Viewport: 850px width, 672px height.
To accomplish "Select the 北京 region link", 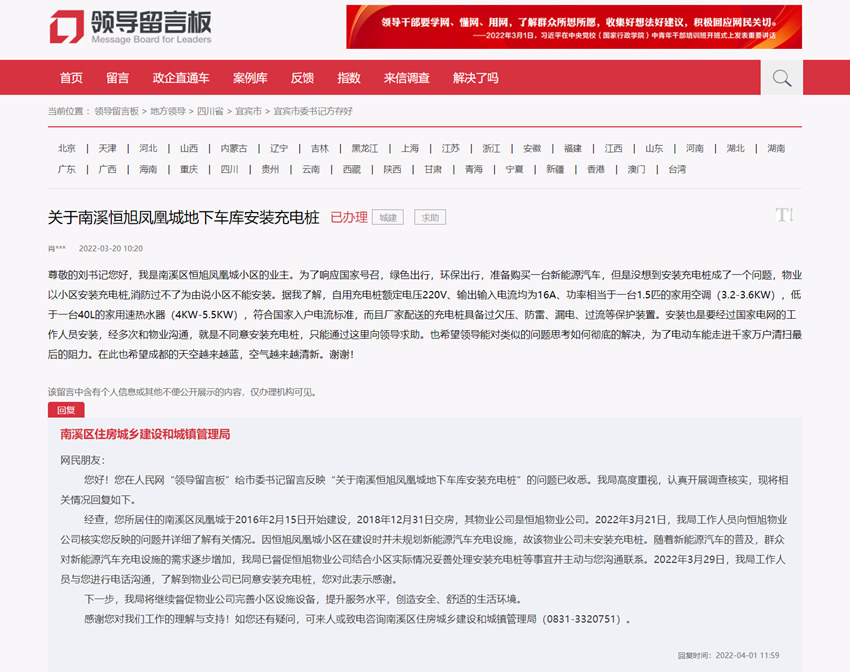I will click(x=66, y=147).
